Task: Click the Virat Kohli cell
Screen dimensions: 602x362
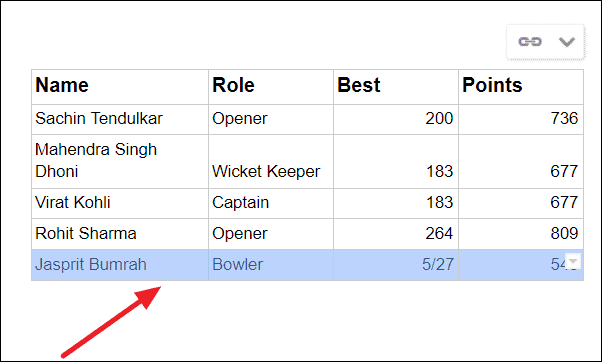Action: coord(120,203)
